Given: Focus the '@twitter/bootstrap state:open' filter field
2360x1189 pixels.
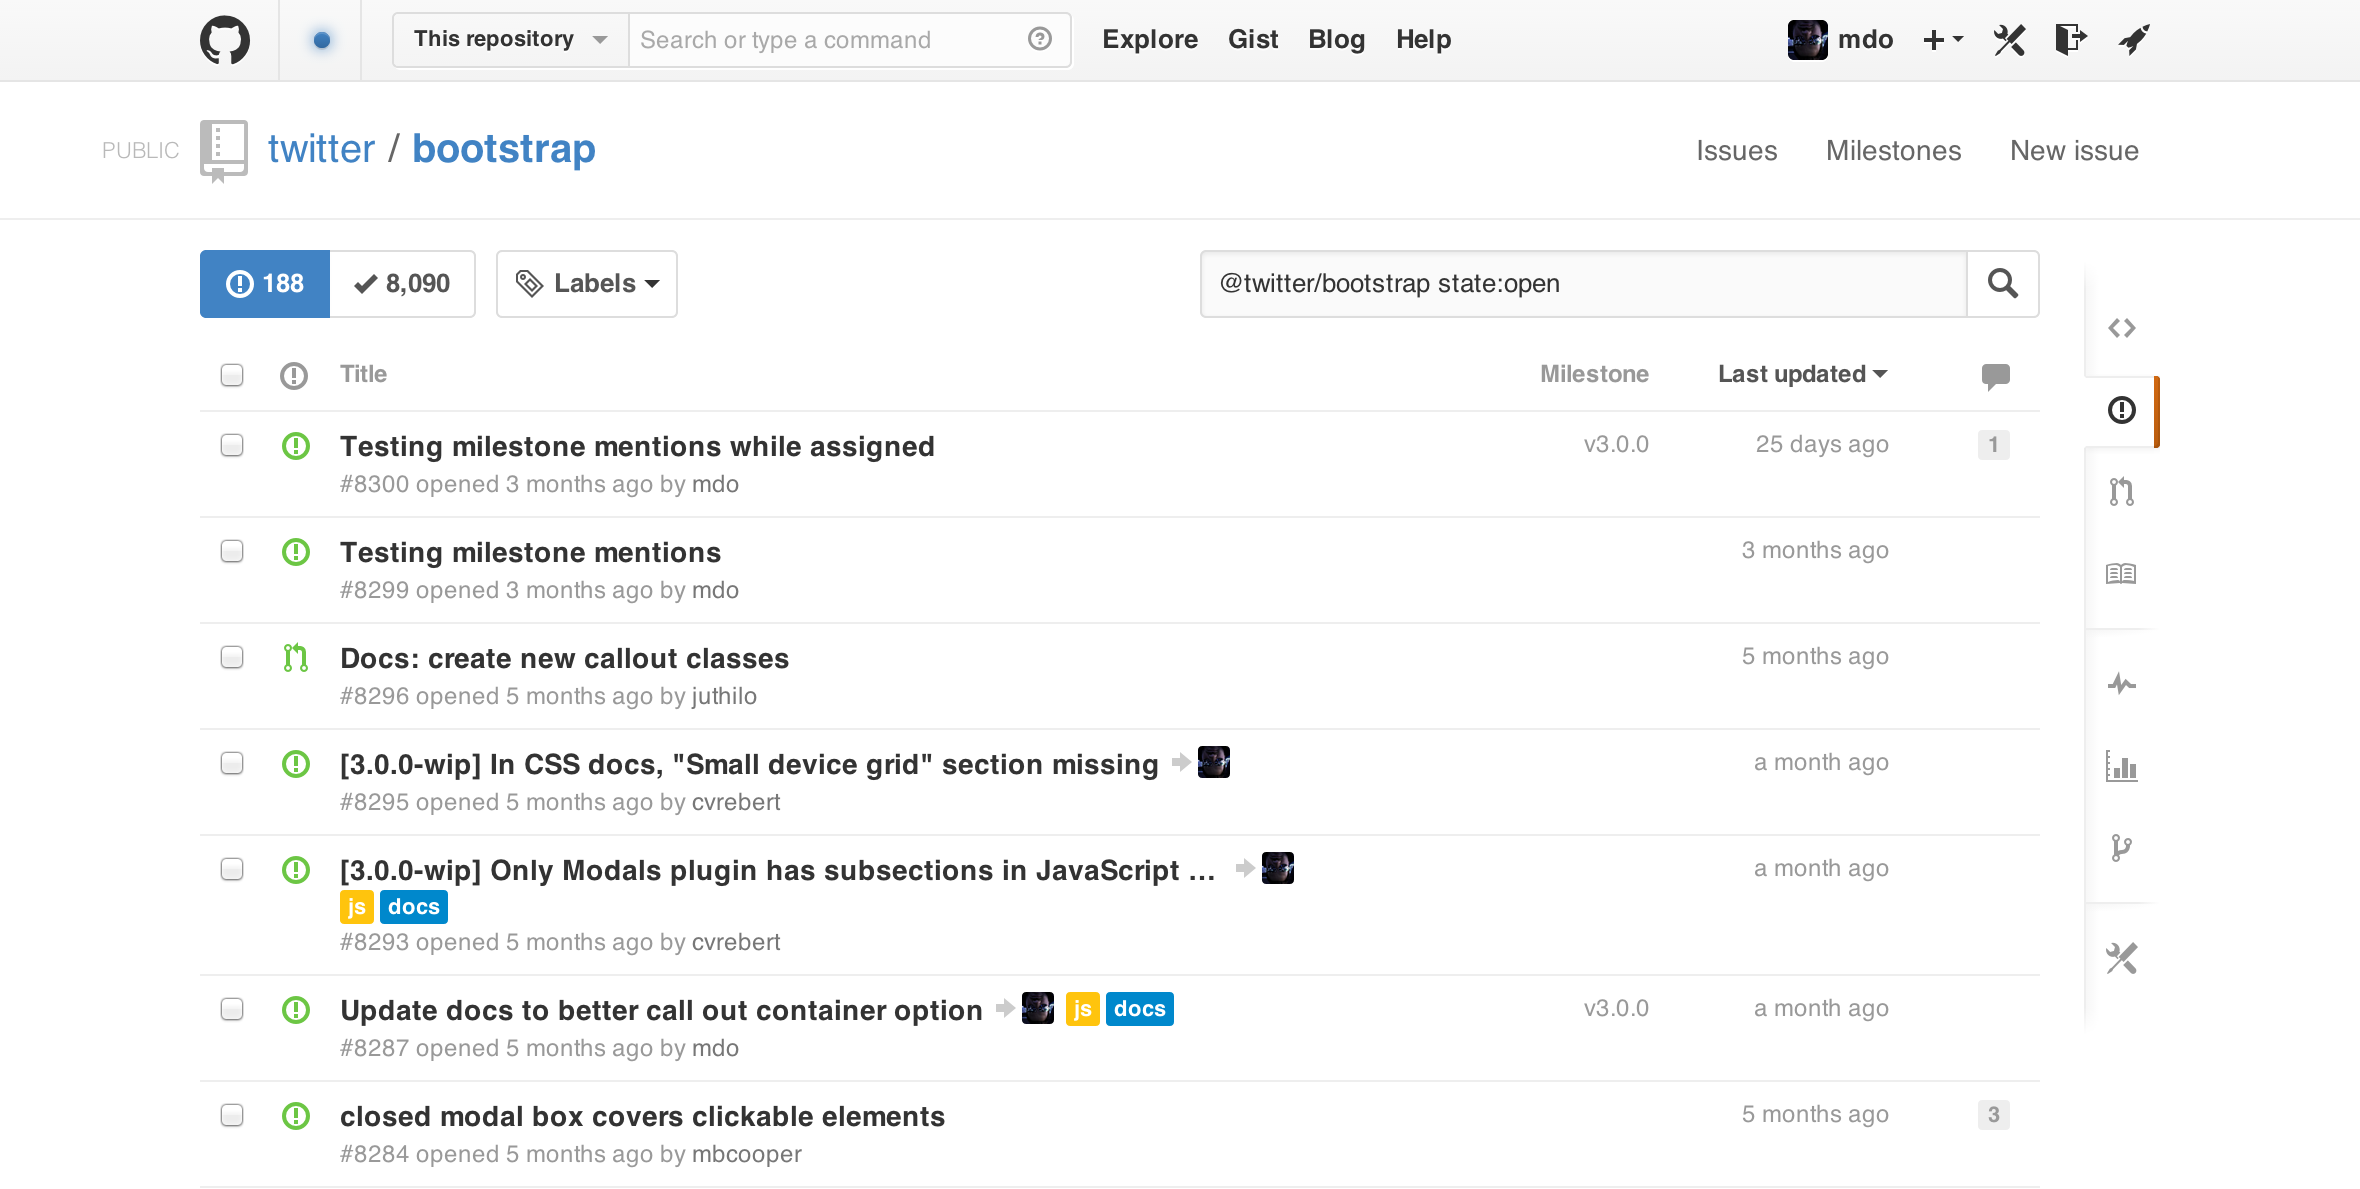Looking at the screenshot, I should coord(1584,284).
